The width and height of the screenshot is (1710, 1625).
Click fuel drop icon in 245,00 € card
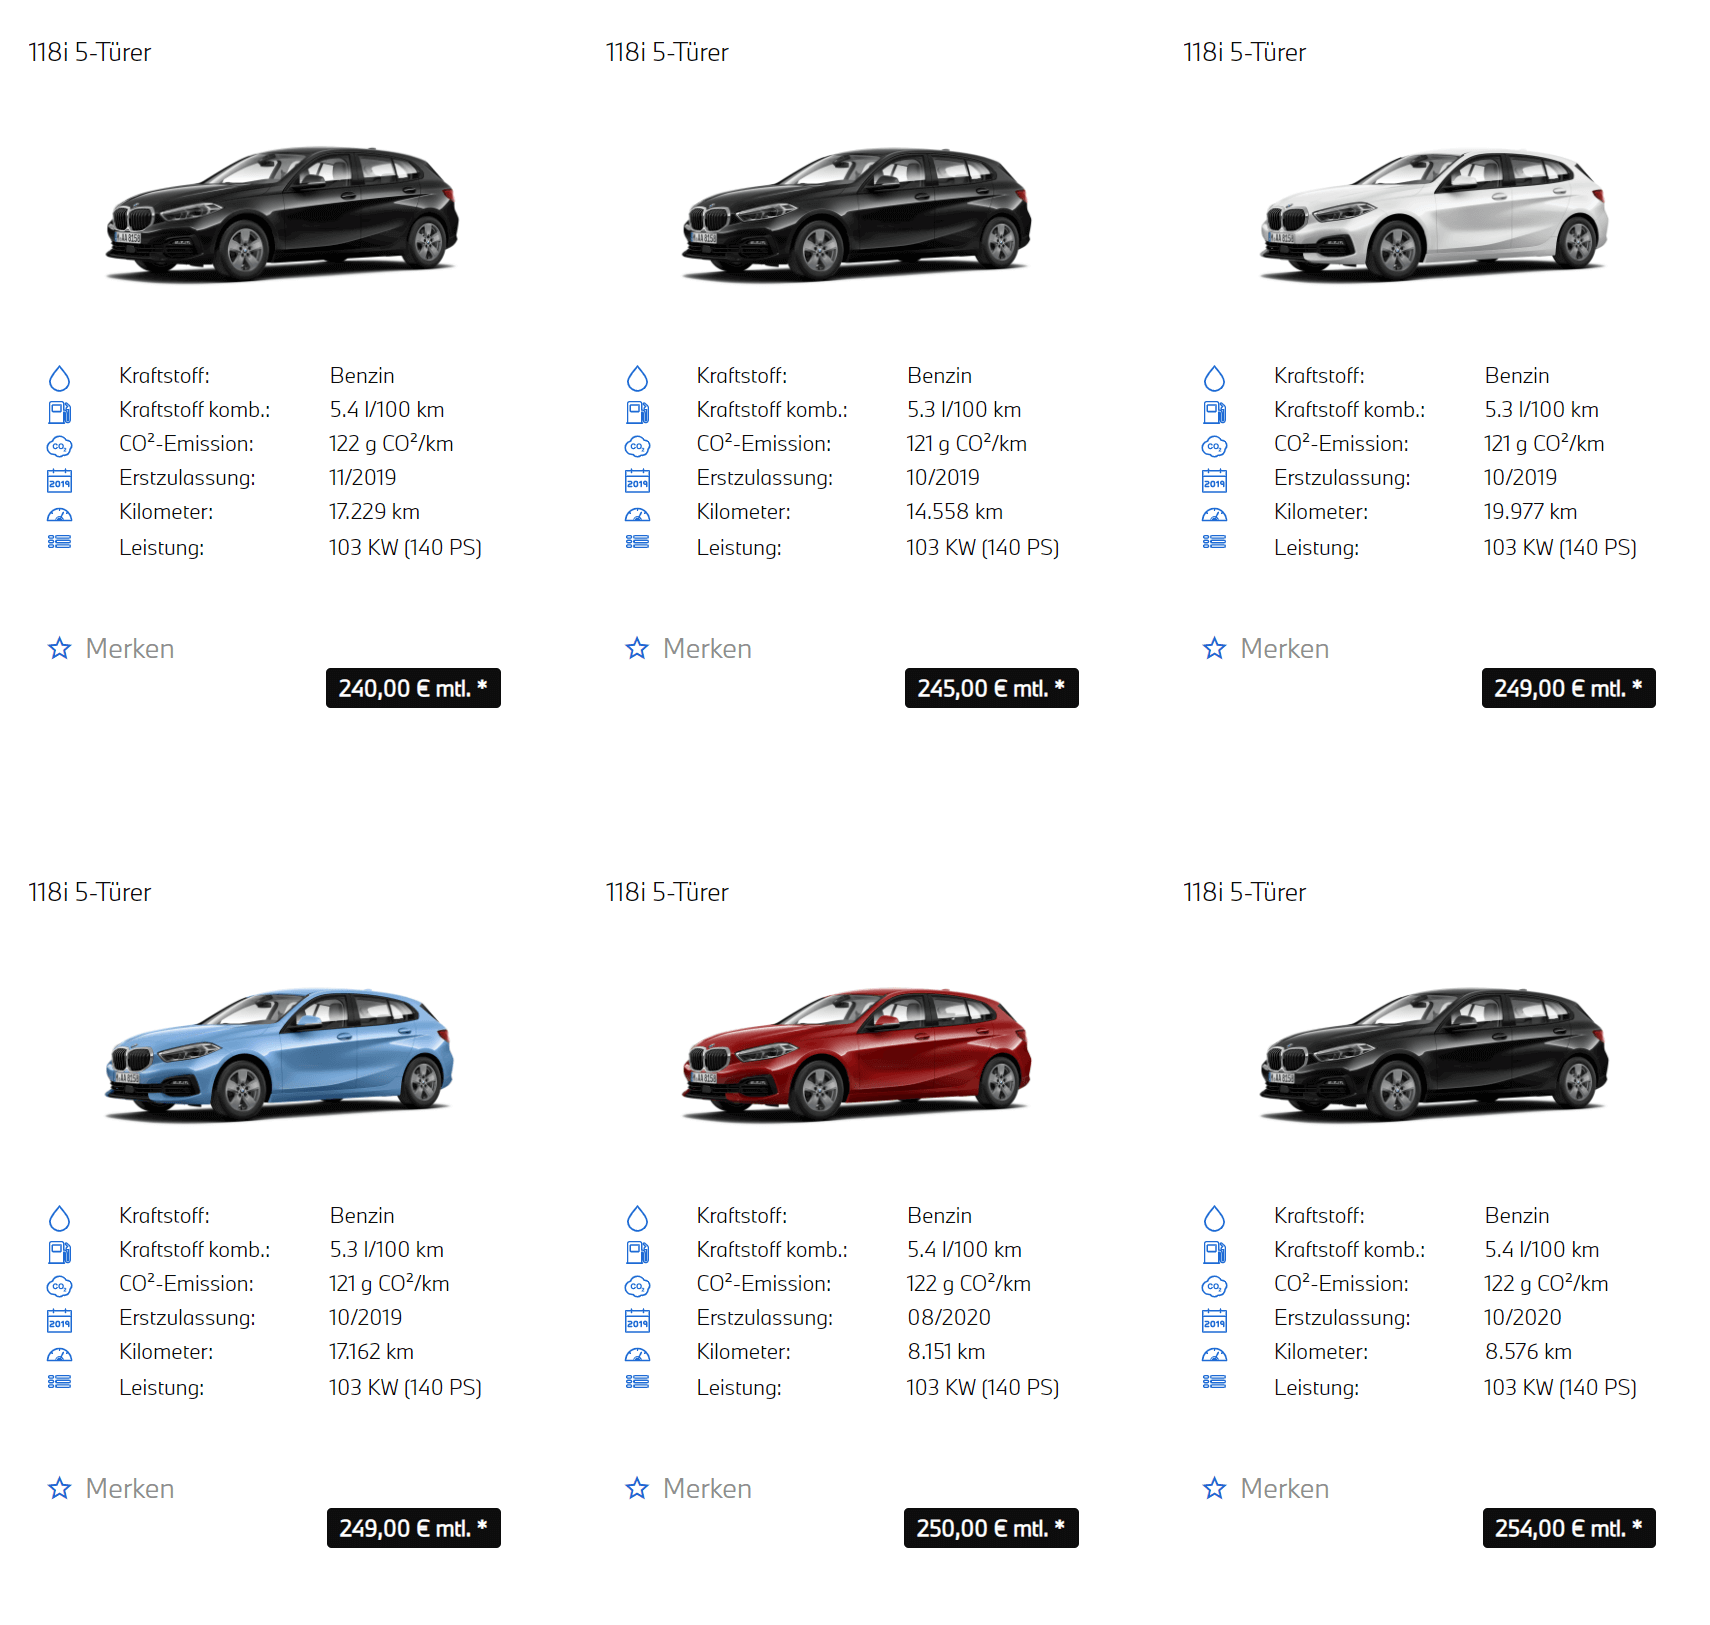(x=637, y=378)
